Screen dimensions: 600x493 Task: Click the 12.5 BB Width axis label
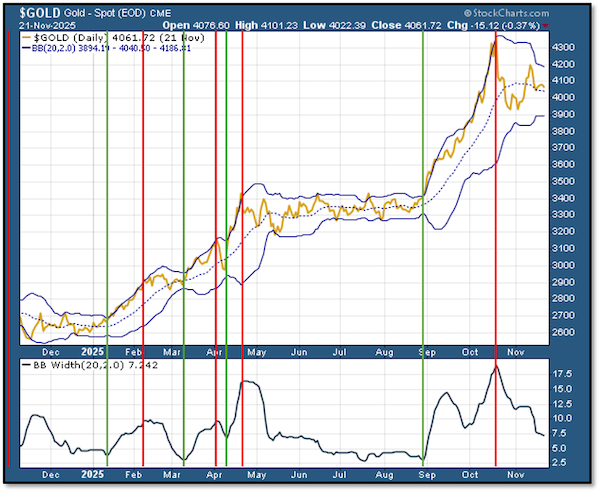(x=562, y=403)
